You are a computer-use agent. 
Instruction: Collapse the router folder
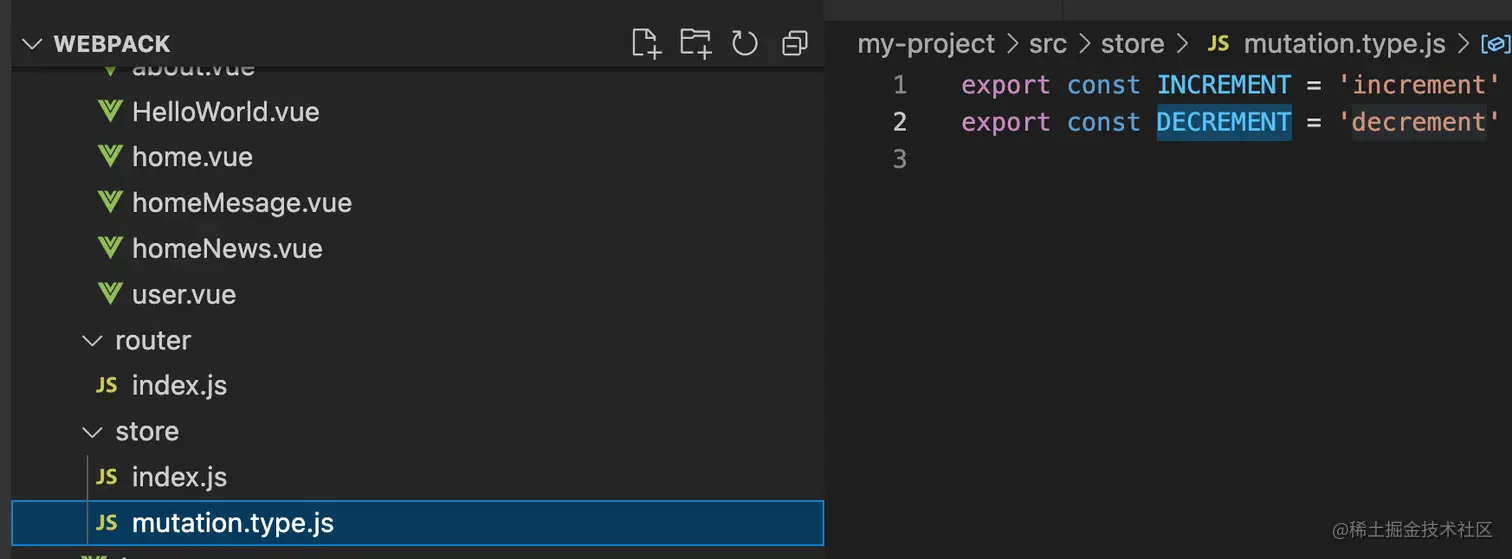pos(93,341)
